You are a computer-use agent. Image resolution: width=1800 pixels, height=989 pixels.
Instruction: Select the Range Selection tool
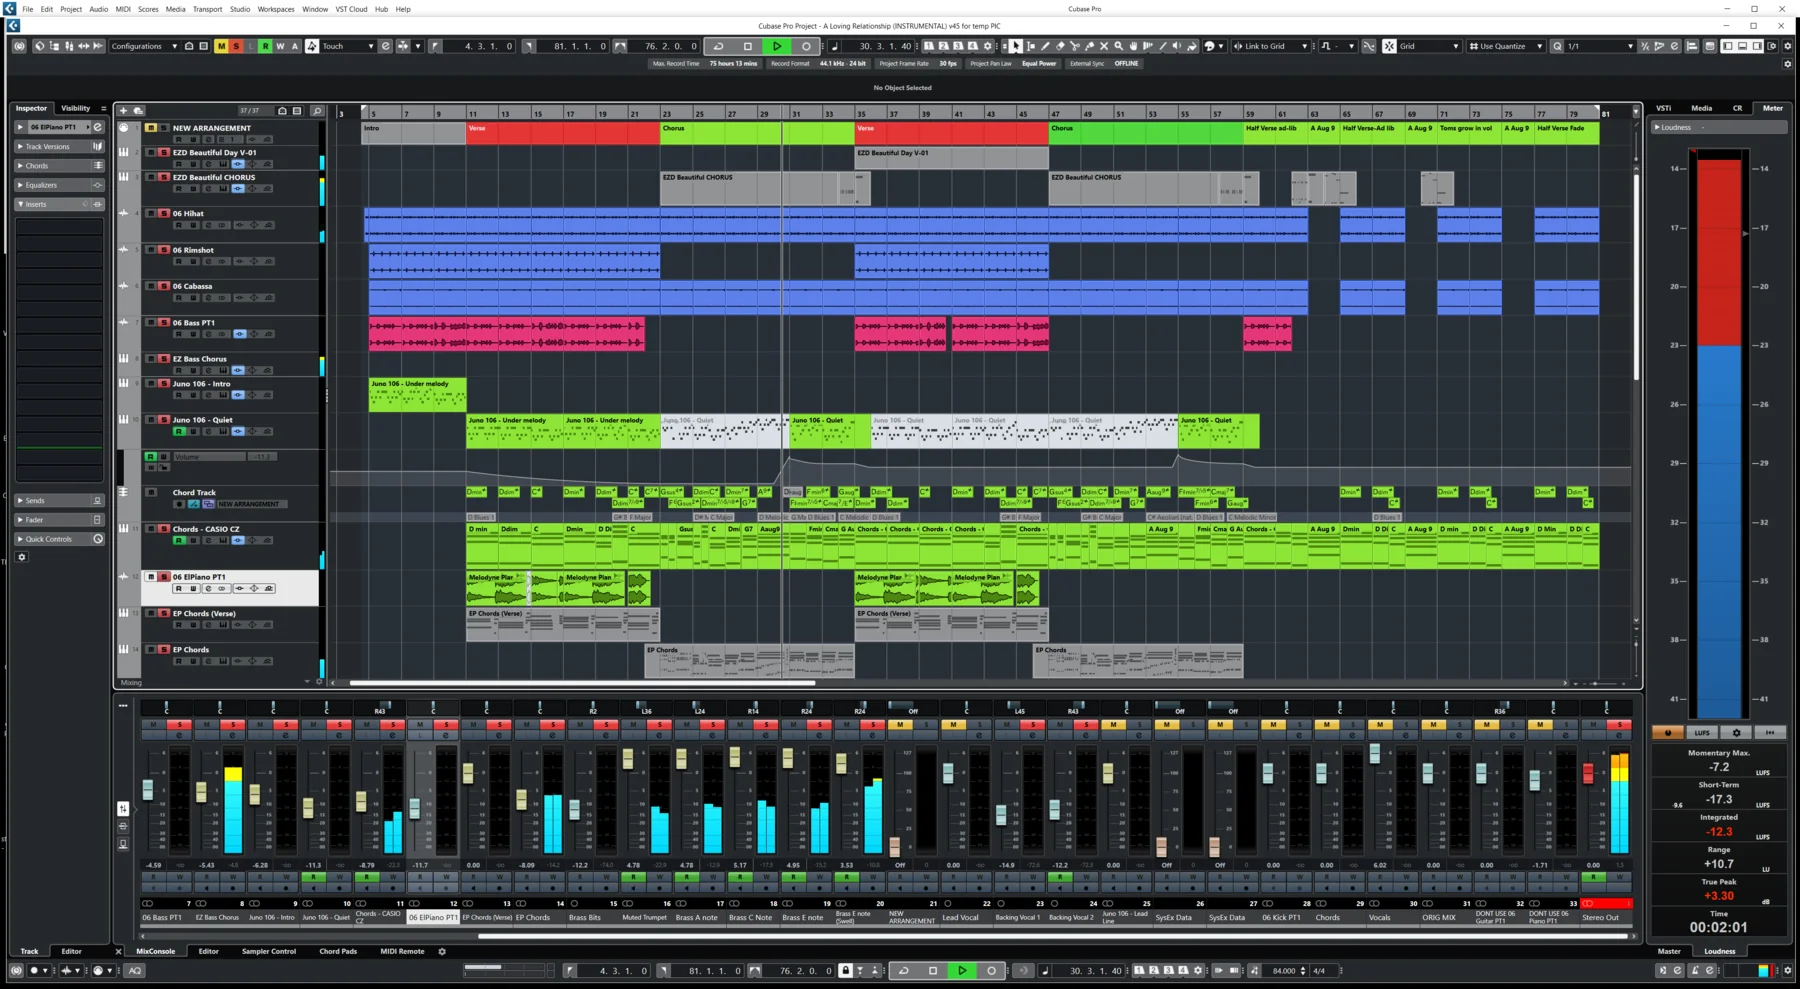[x=1031, y=46]
